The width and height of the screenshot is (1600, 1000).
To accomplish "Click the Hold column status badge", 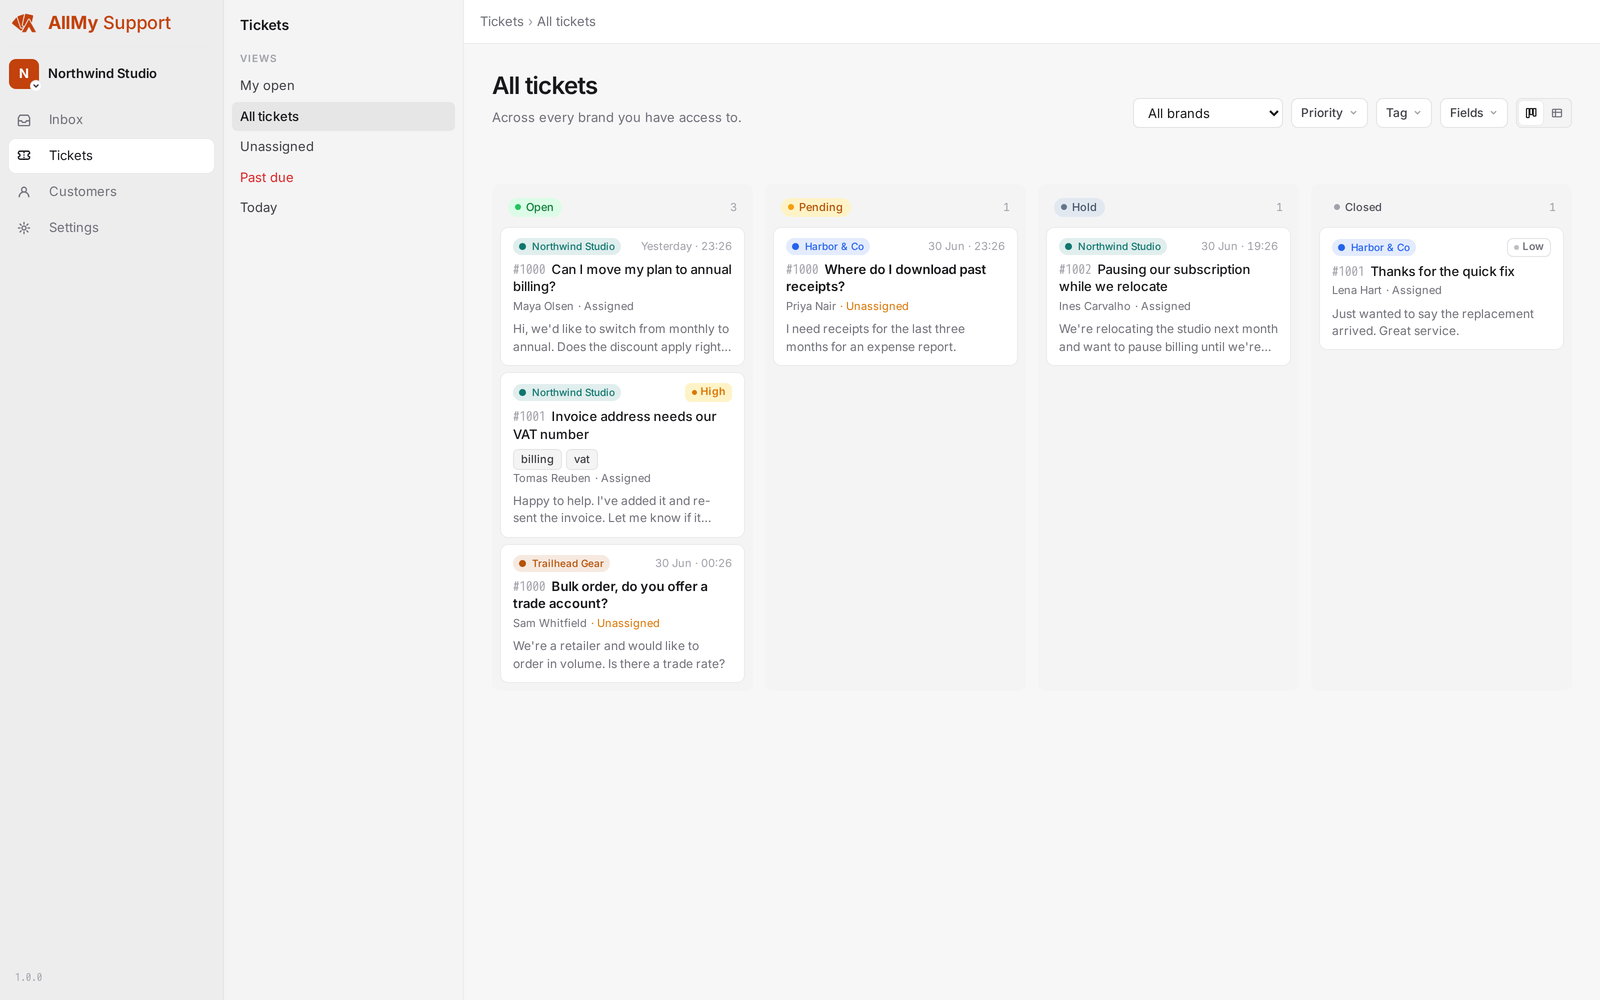I will click(x=1079, y=207).
